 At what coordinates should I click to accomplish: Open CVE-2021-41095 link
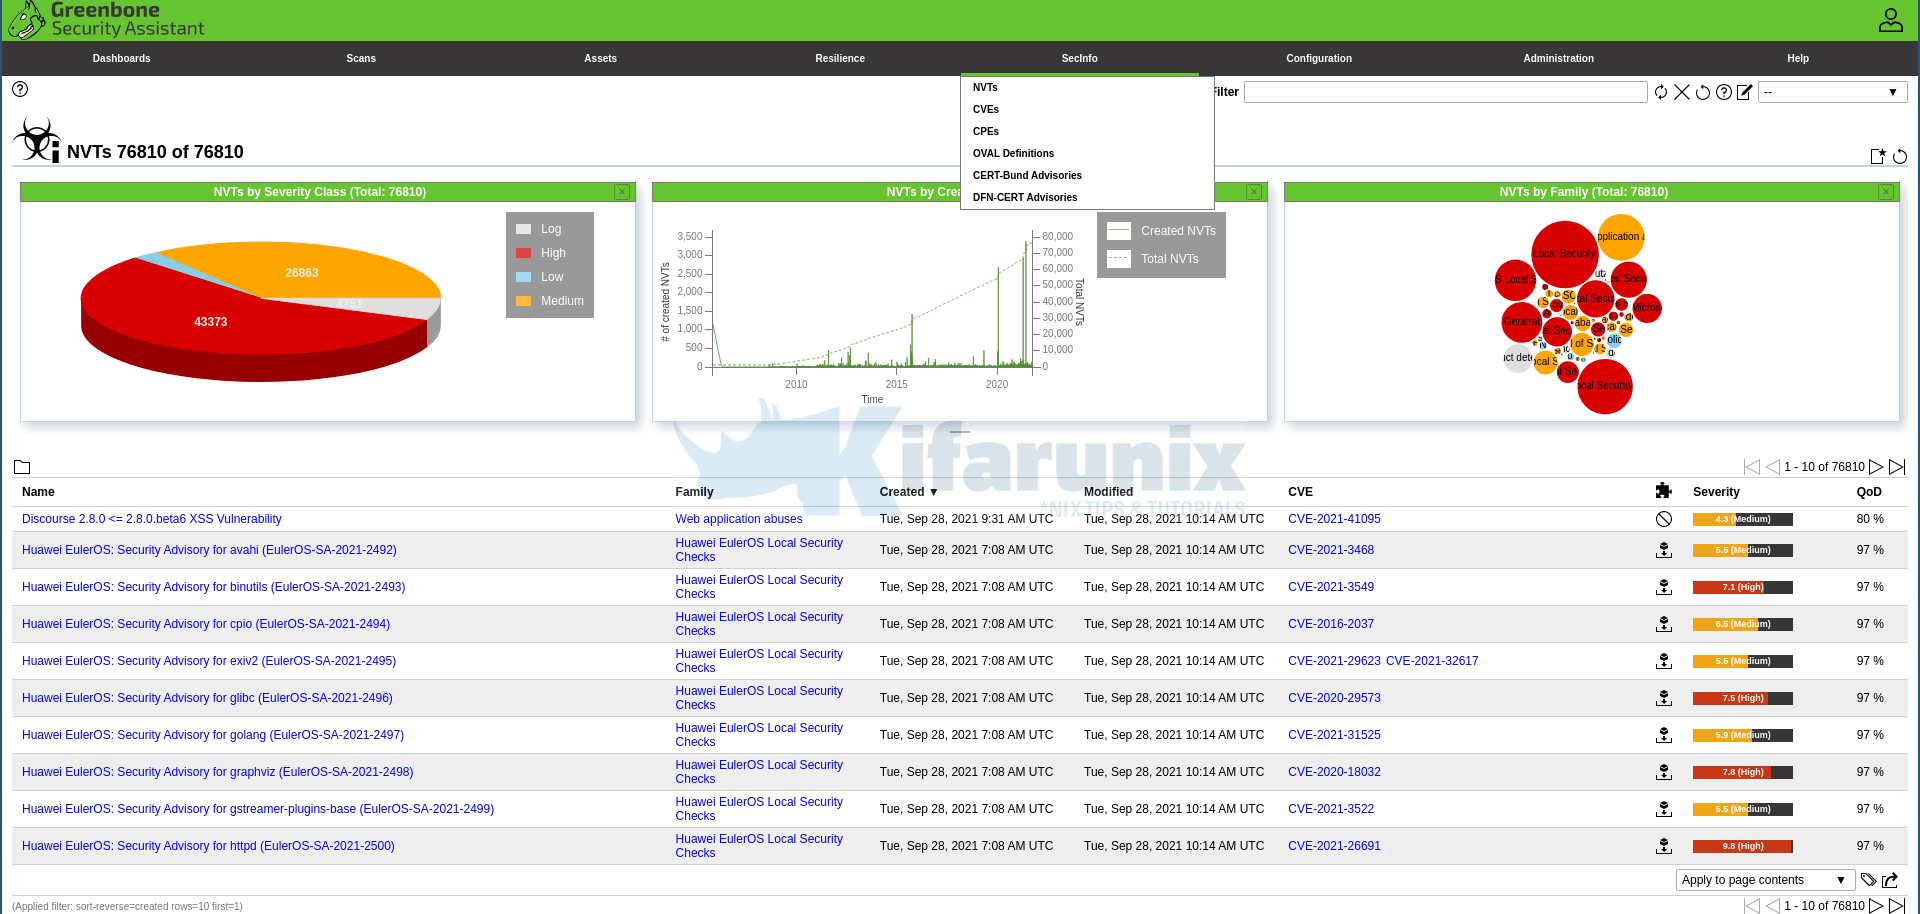click(1334, 519)
